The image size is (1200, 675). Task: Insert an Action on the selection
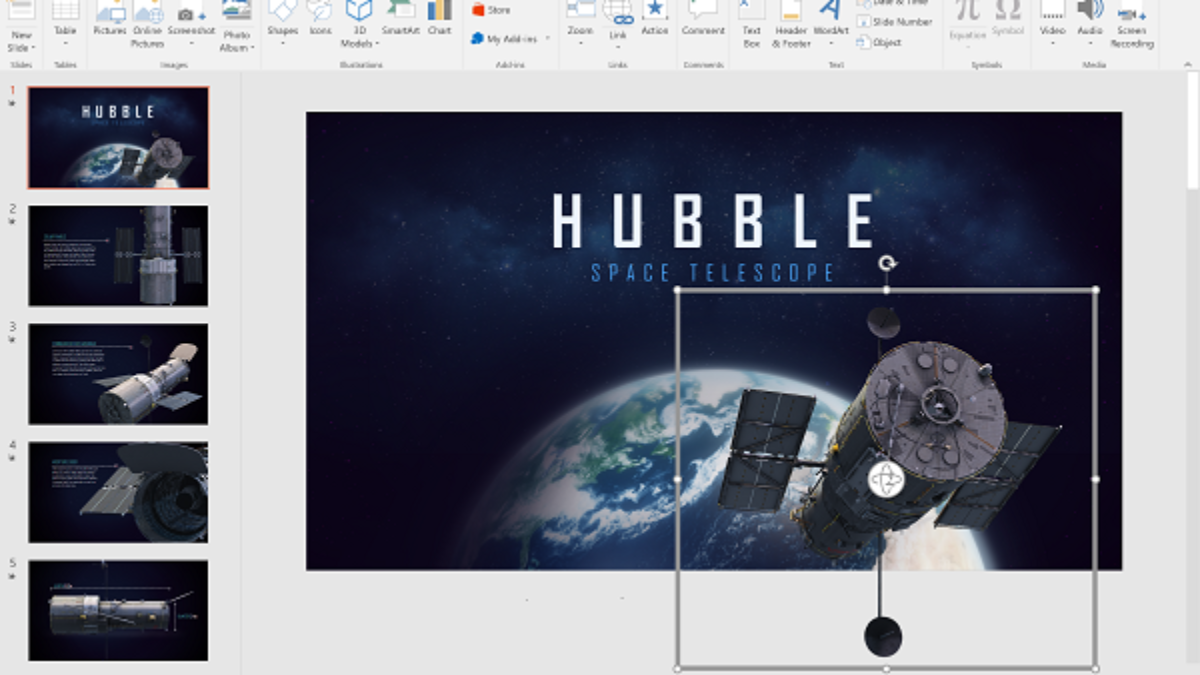(x=655, y=20)
